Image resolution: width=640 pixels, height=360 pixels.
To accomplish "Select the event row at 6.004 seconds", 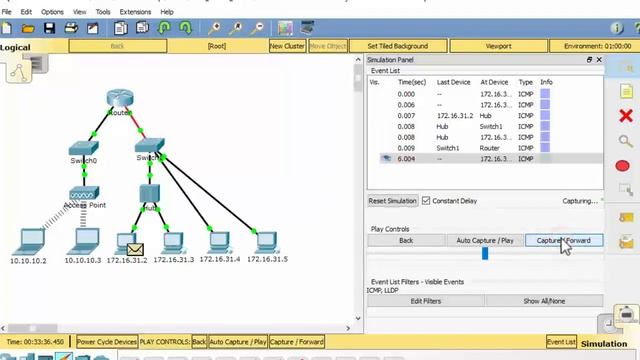I will 485,158.
